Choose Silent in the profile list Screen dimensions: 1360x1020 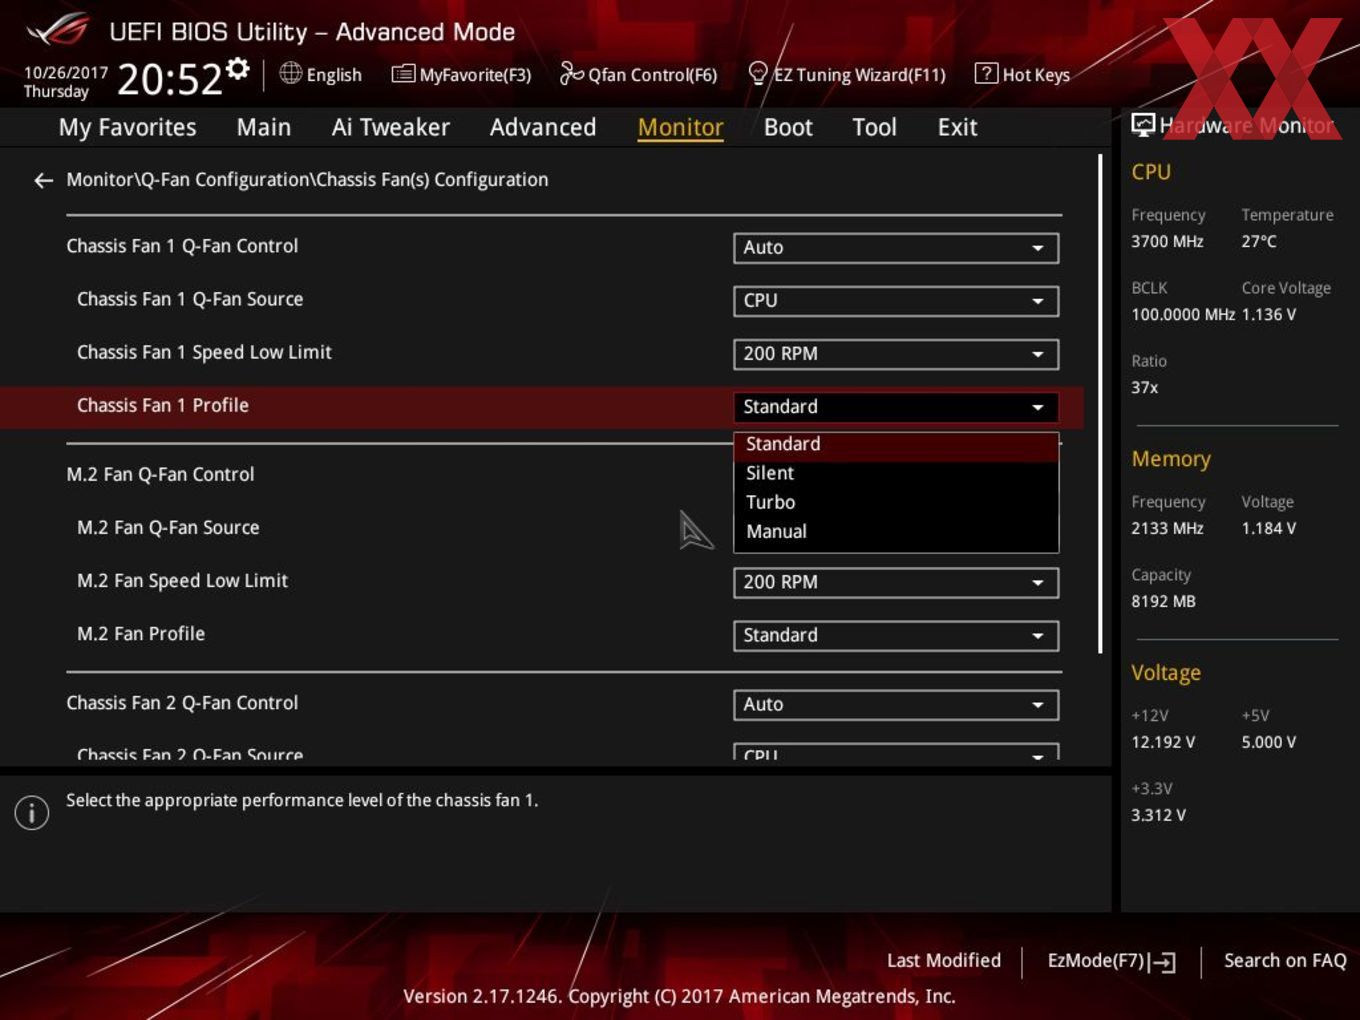click(x=896, y=474)
